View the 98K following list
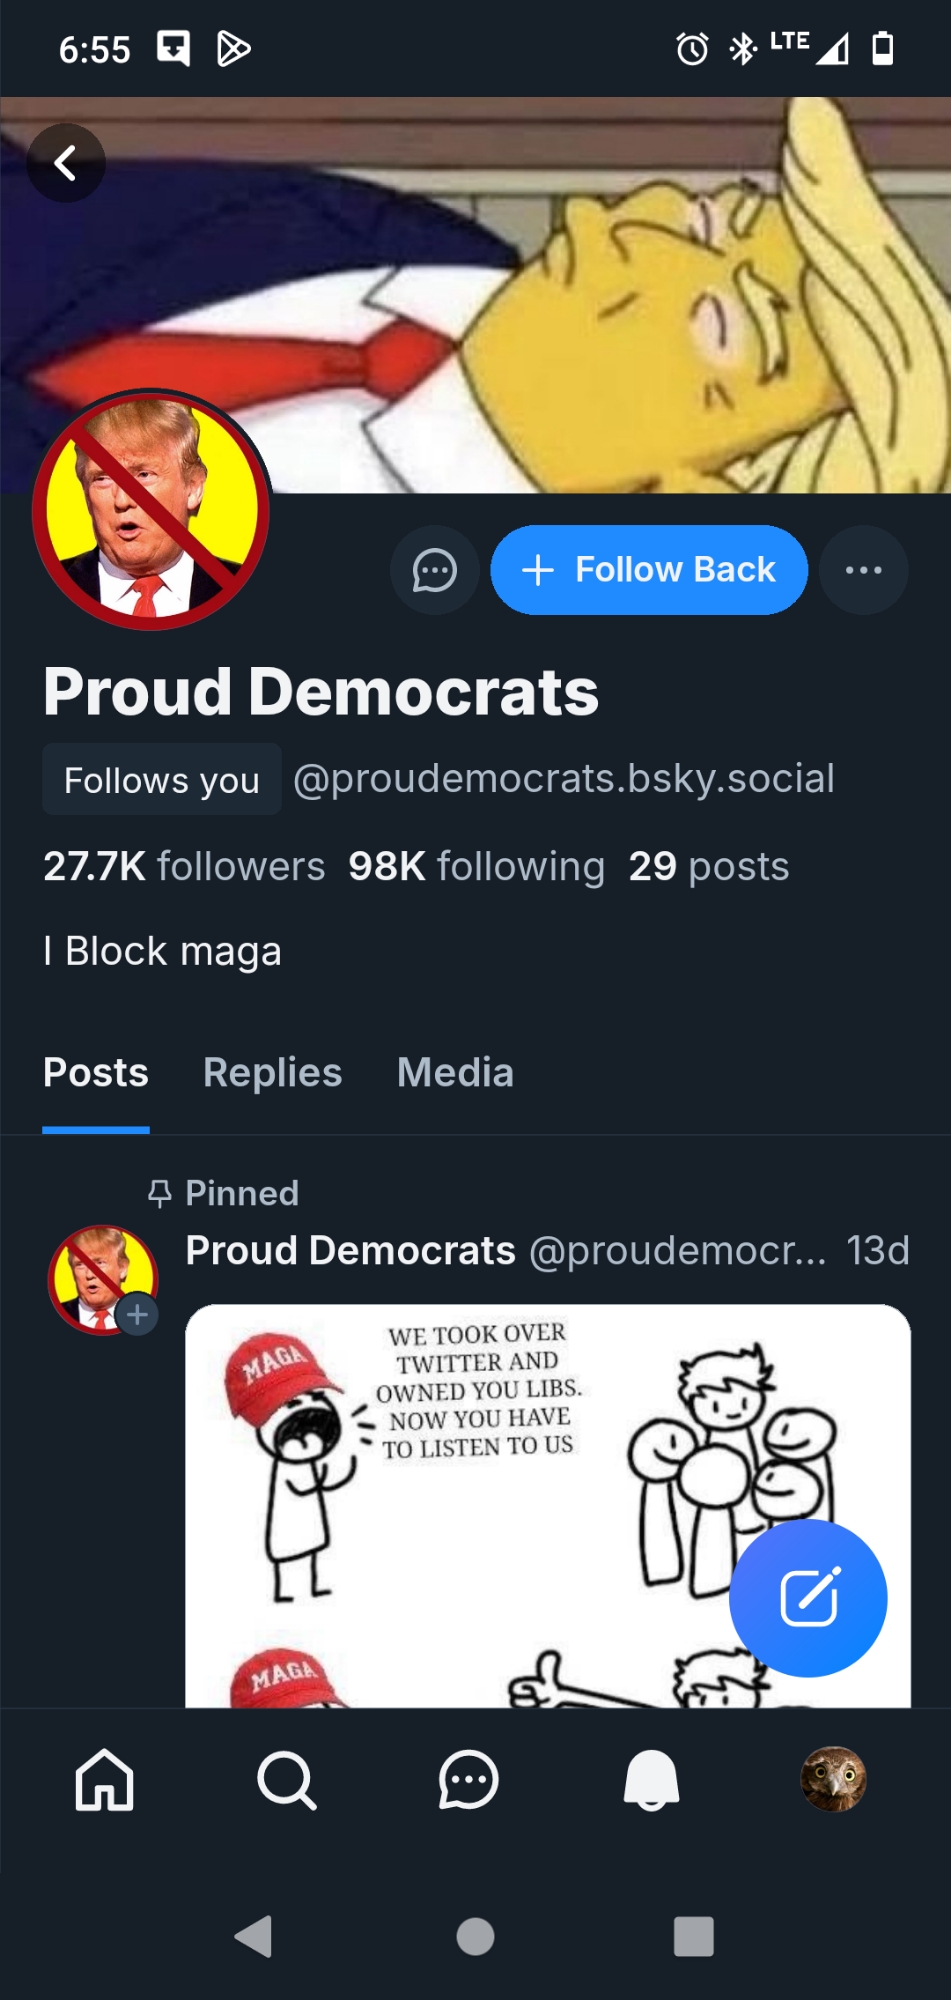The image size is (951, 2000). tap(476, 867)
